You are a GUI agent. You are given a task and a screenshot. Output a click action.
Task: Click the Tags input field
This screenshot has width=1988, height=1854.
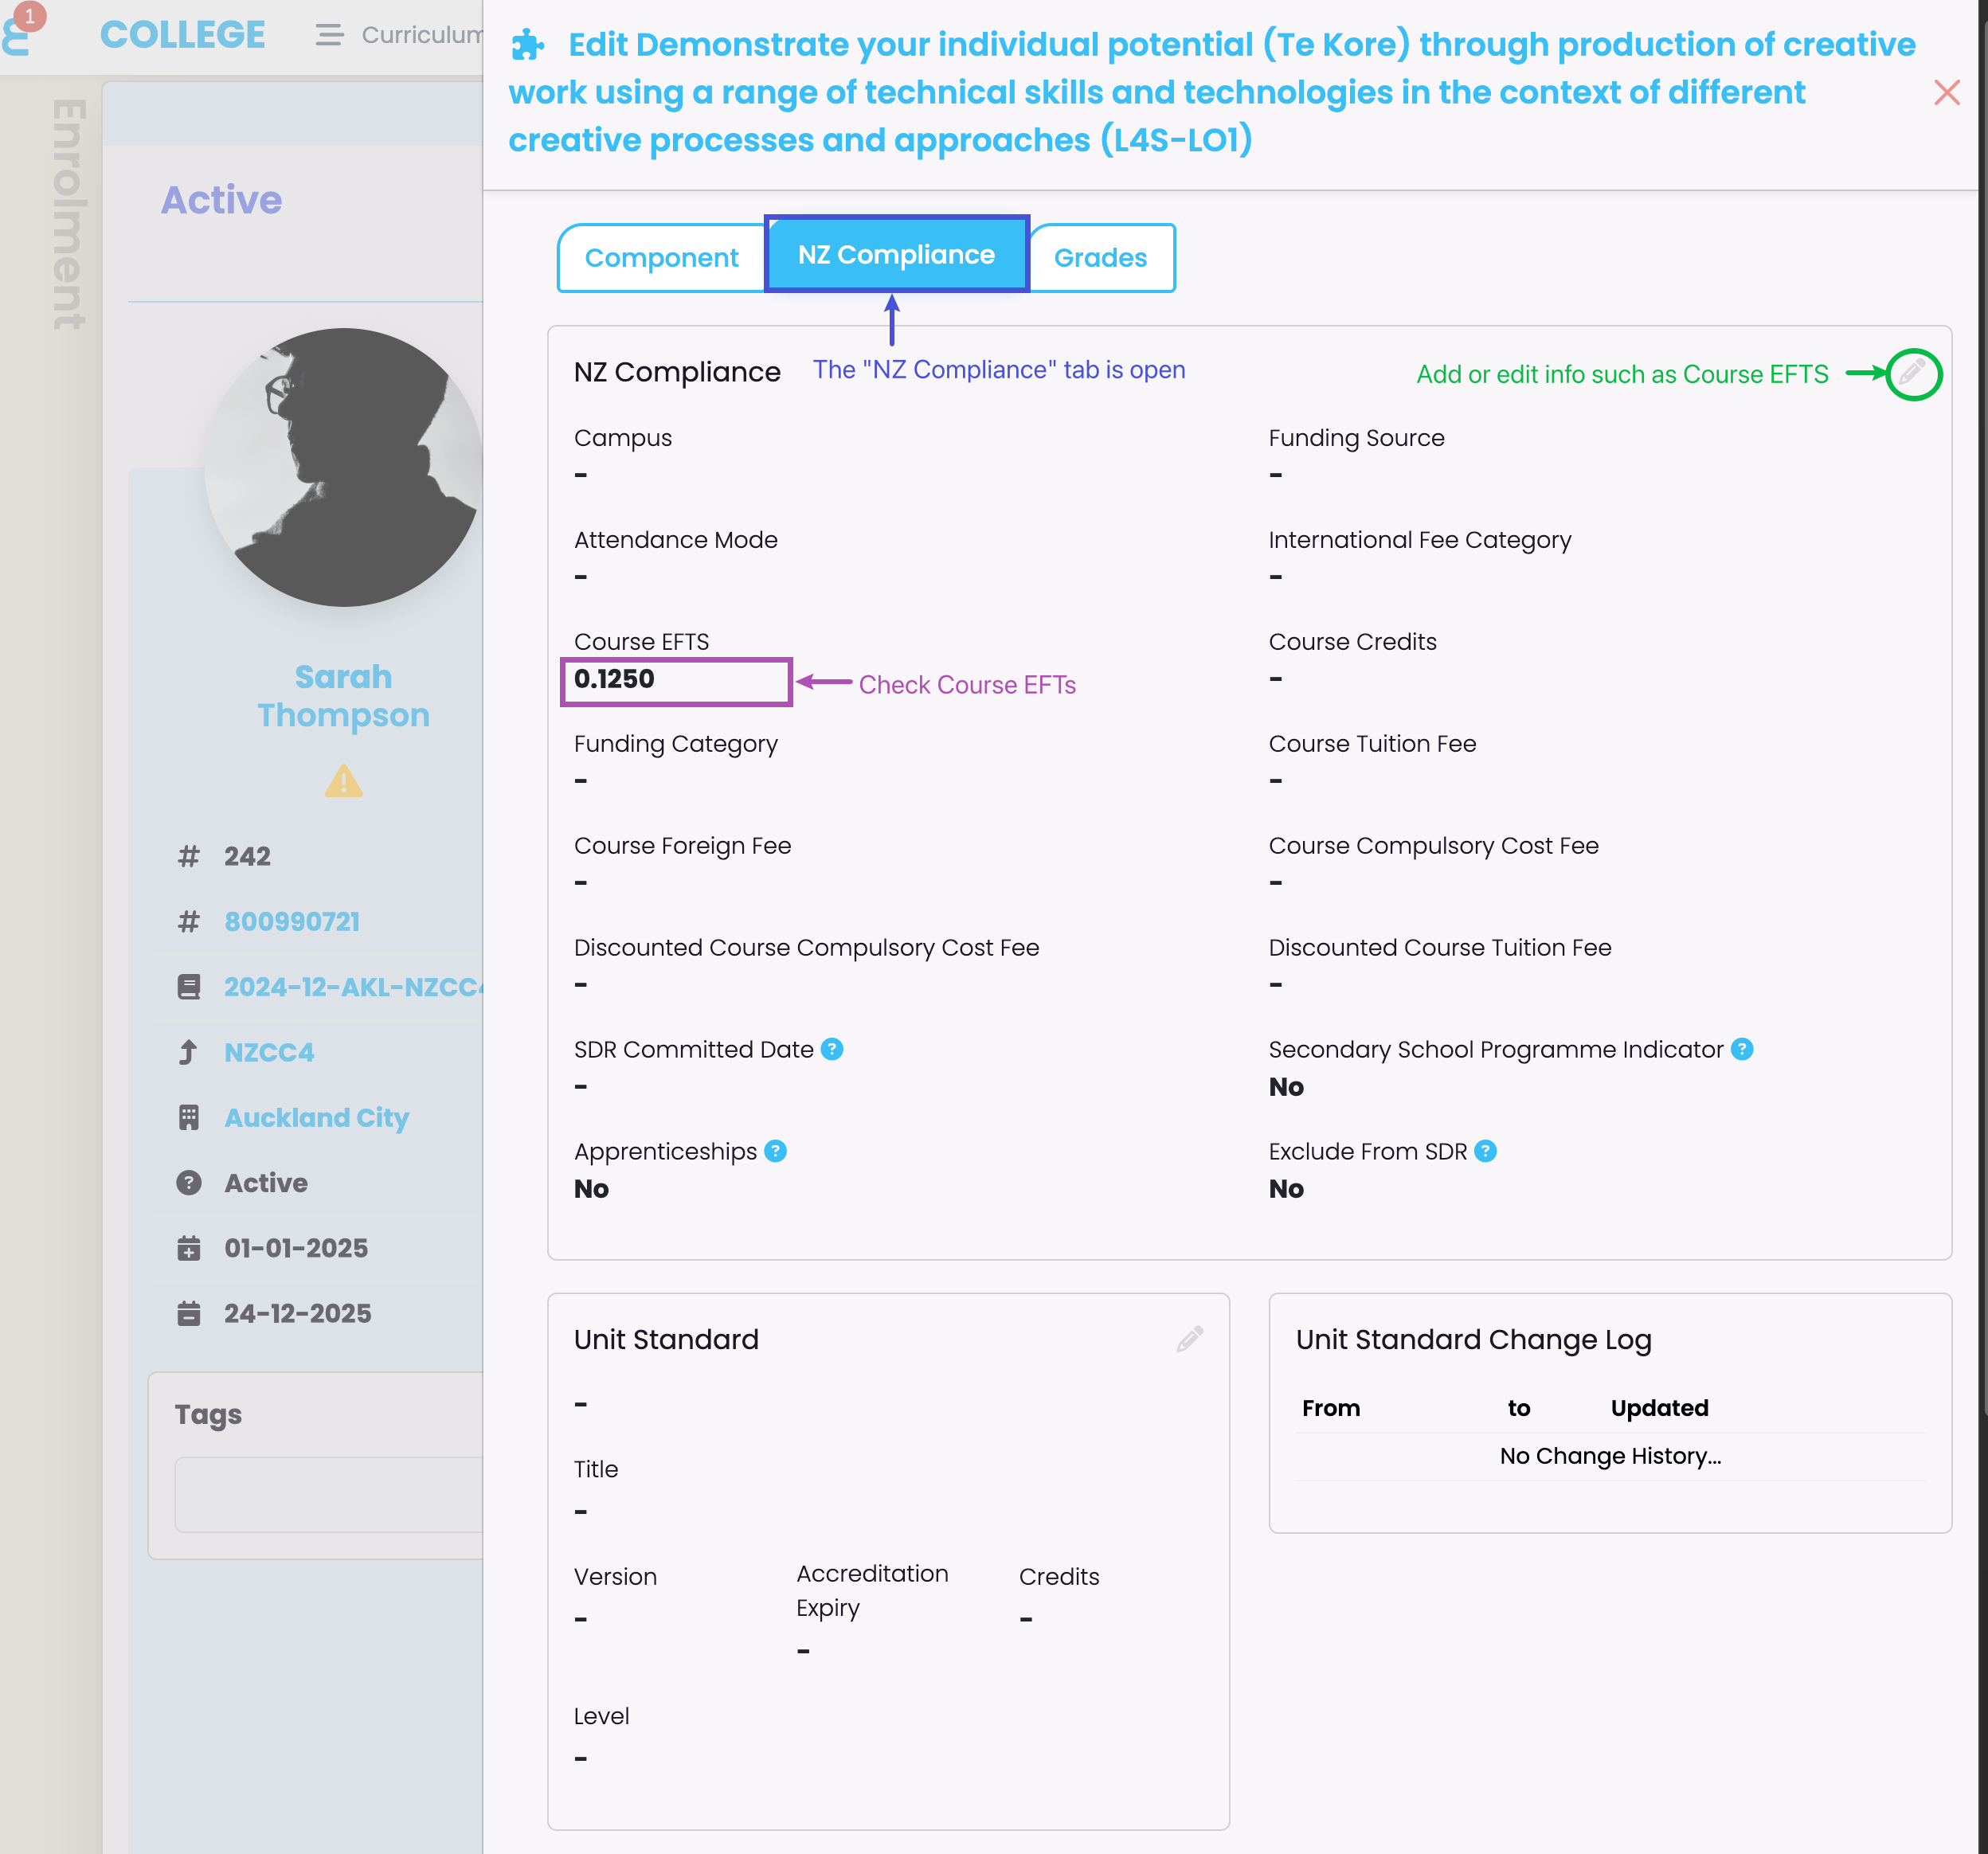[x=330, y=1494]
